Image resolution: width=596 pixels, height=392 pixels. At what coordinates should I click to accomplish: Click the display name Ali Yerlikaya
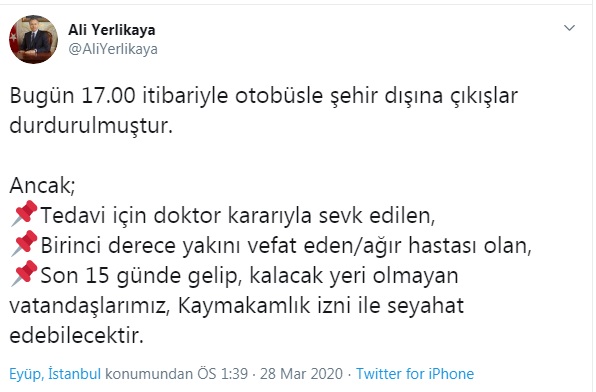point(112,30)
